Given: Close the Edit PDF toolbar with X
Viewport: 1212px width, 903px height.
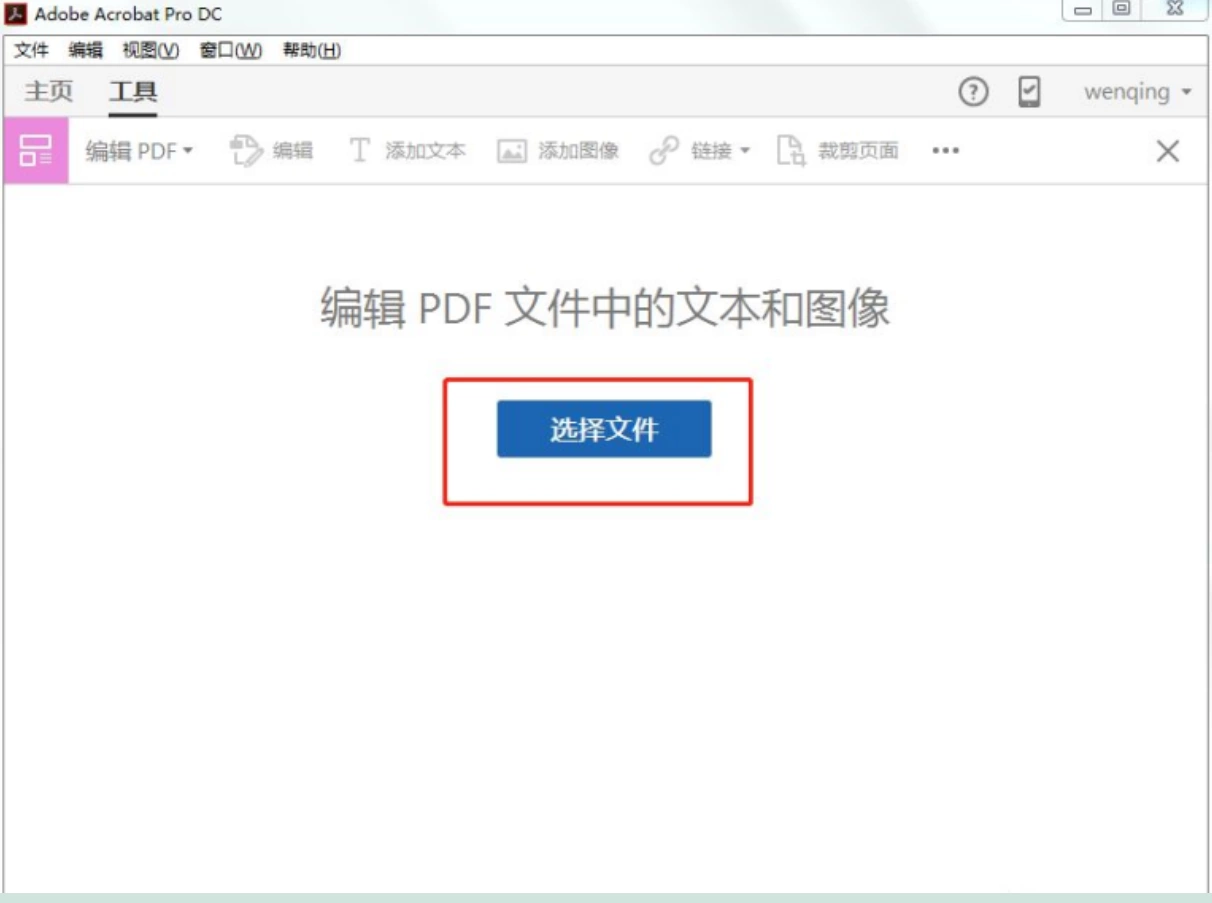Looking at the screenshot, I should (1167, 151).
